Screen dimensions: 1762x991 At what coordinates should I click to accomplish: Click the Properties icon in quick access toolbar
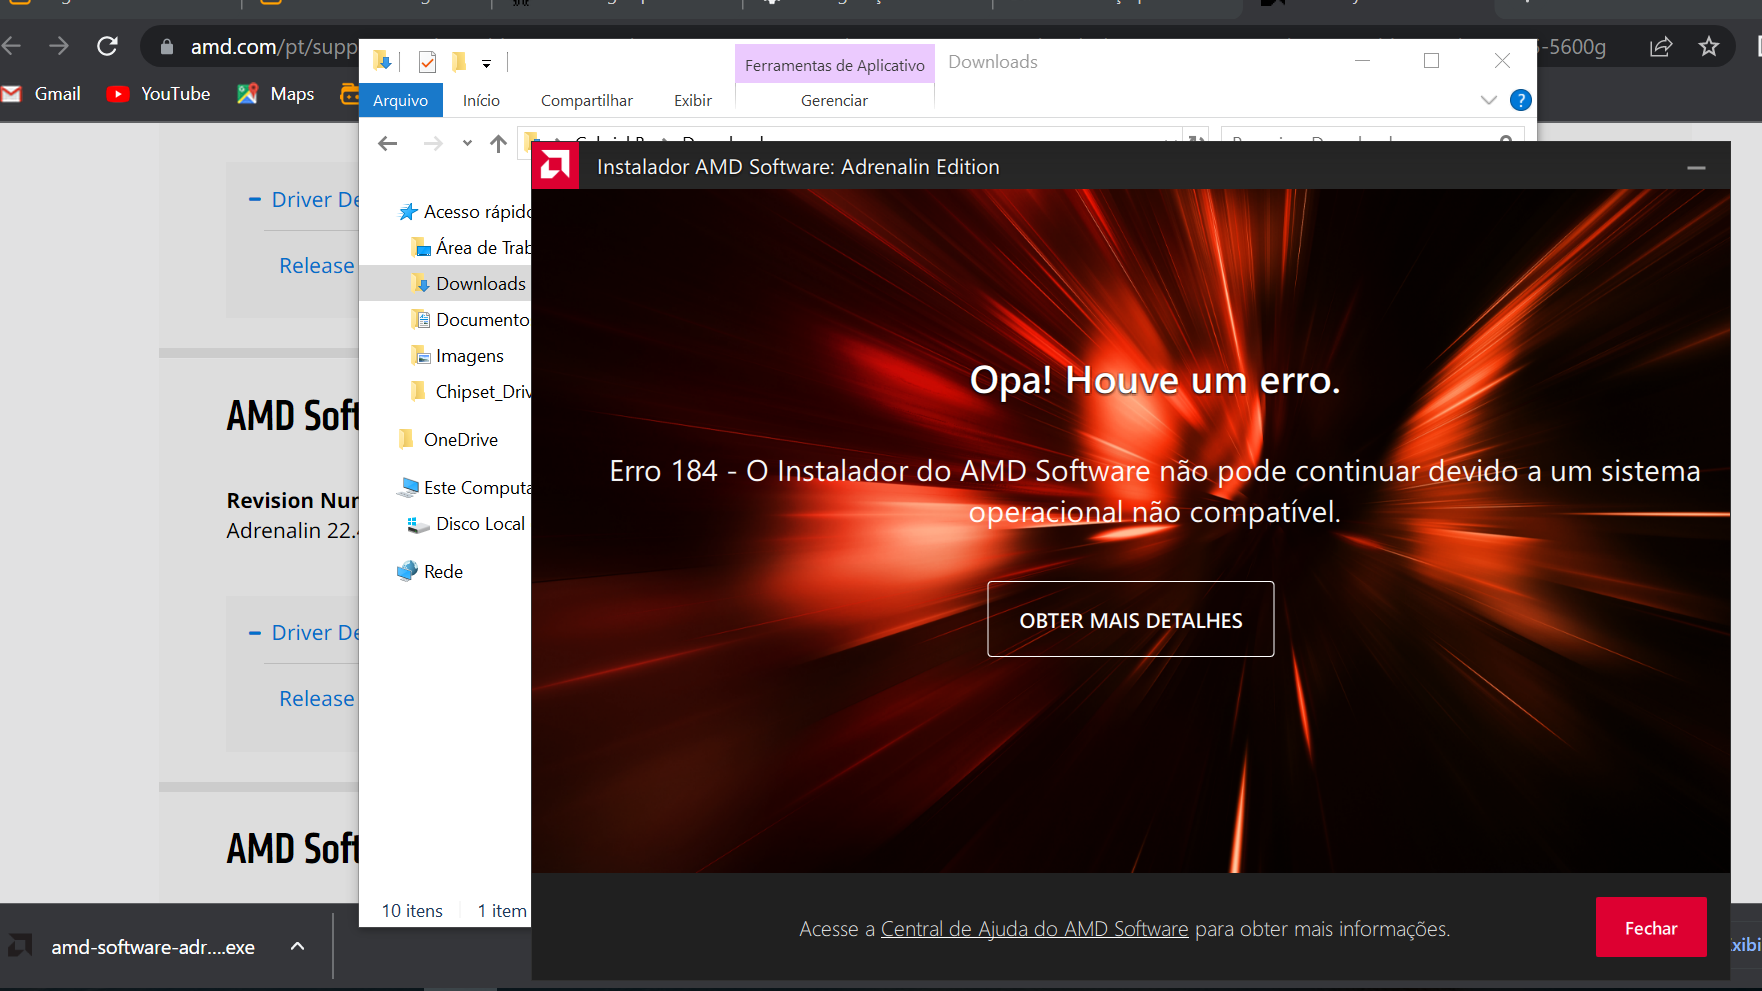click(427, 62)
